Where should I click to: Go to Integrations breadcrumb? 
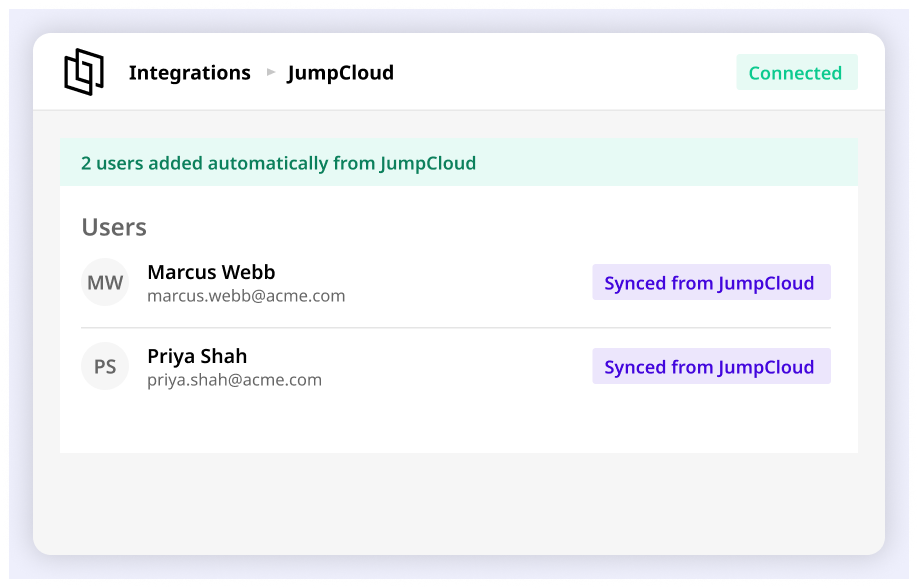point(190,73)
